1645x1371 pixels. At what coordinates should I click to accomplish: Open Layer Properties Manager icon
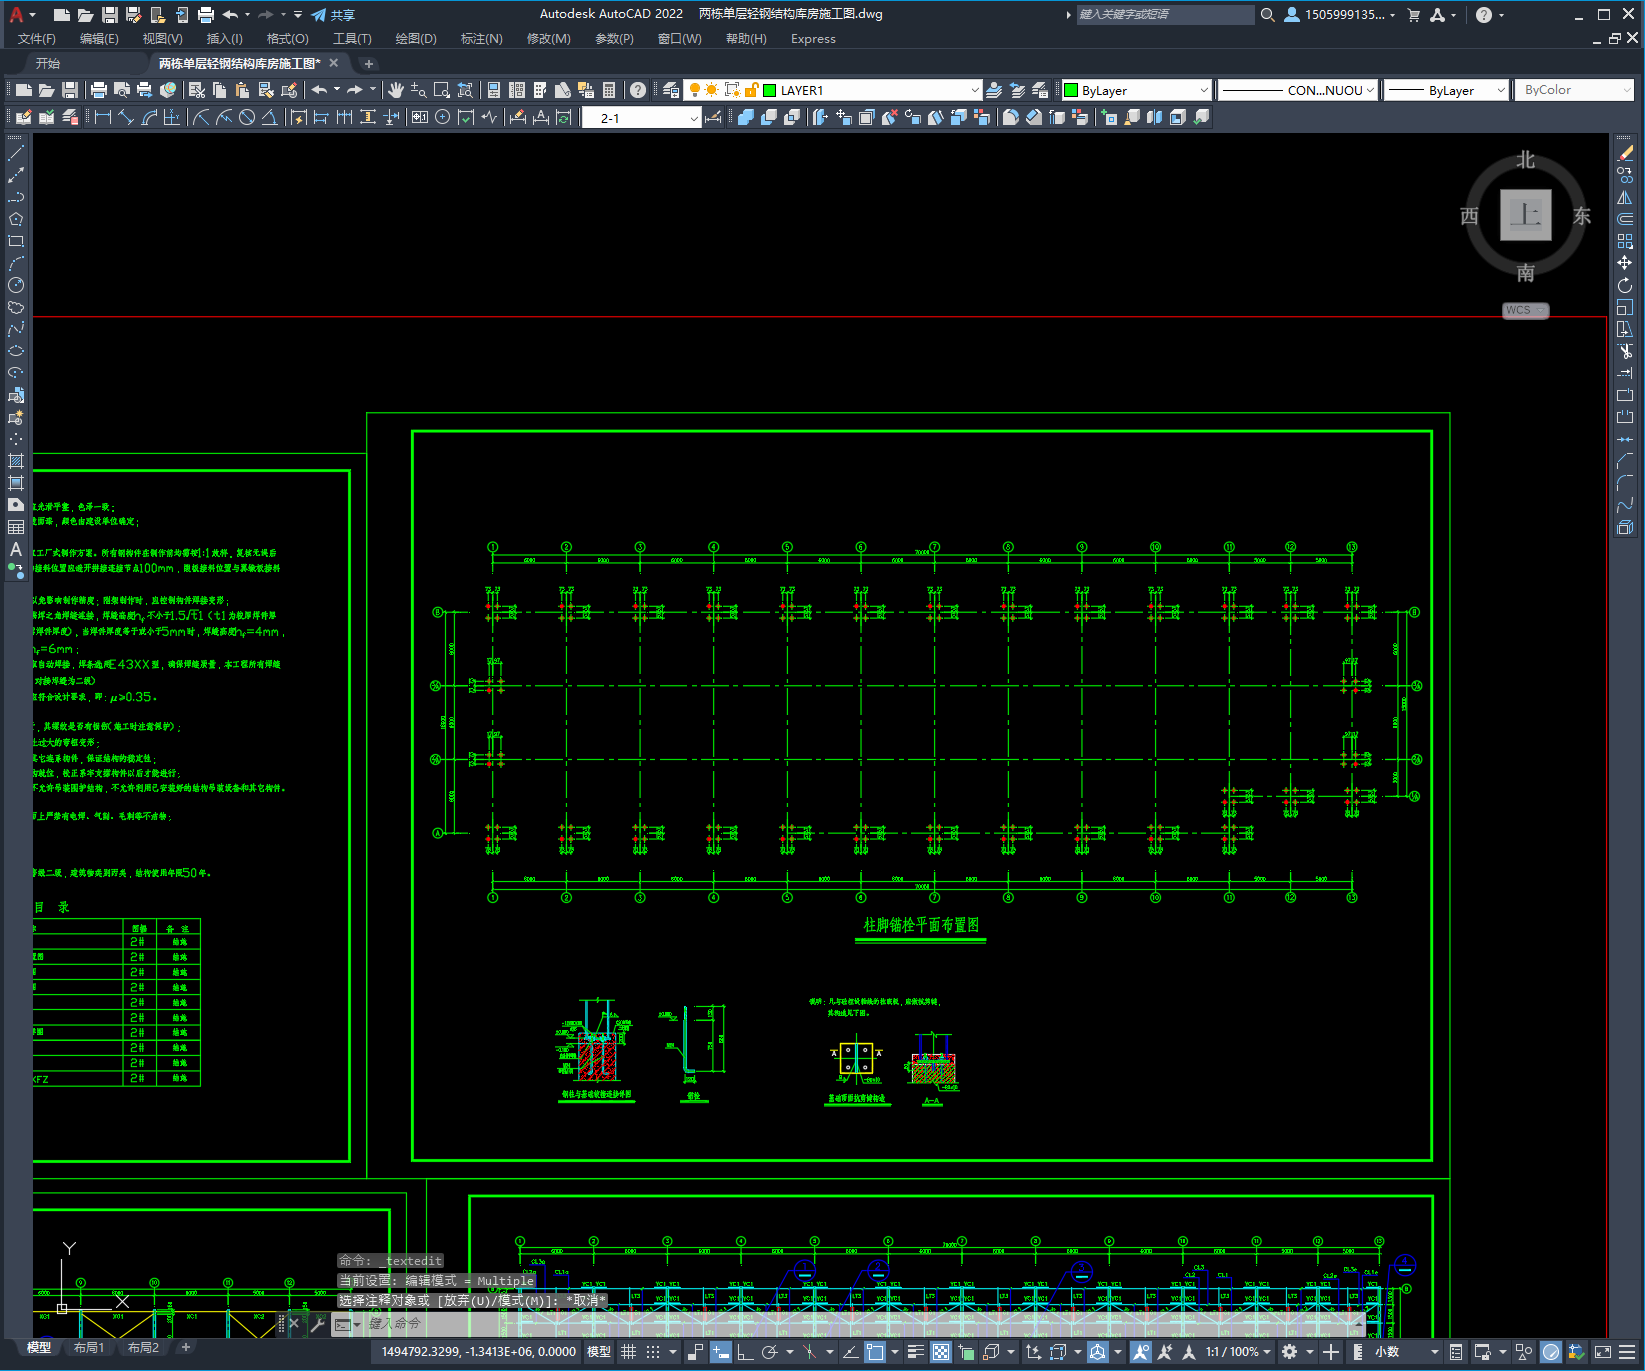670,90
